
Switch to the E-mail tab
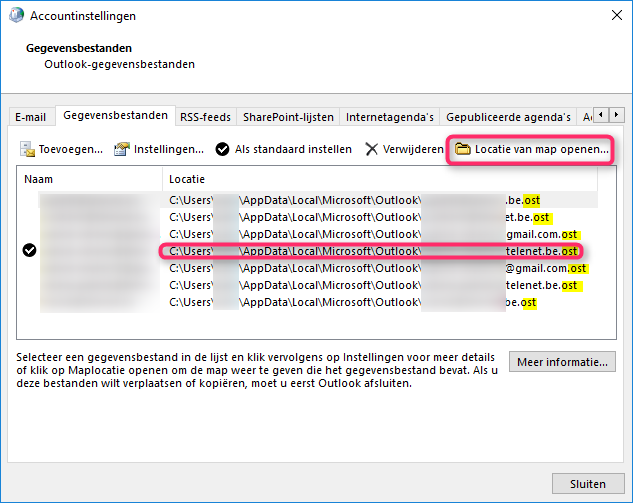tap(30, 117)
